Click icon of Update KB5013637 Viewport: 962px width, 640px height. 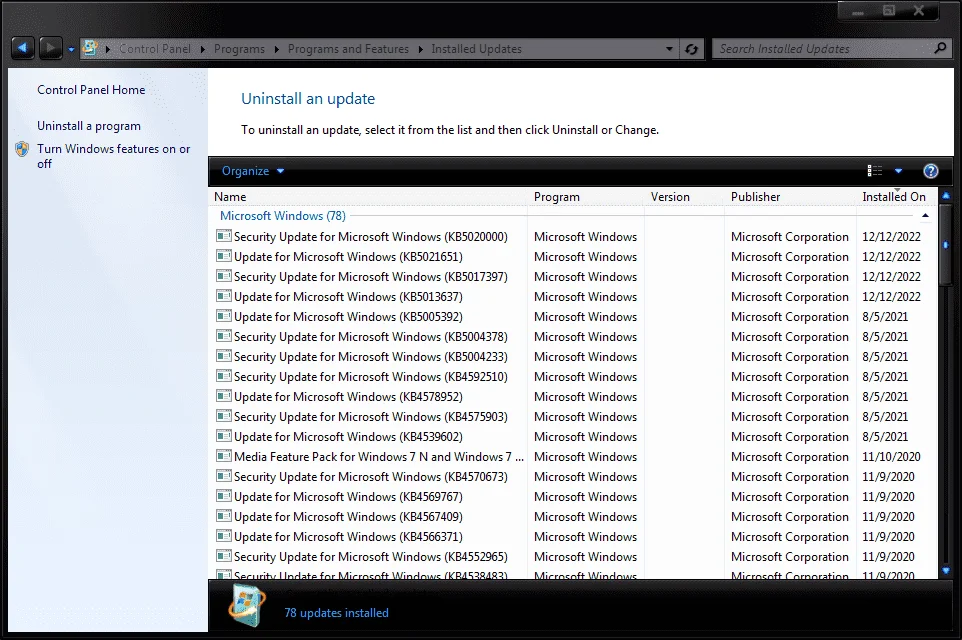click(x=224, y=296)
